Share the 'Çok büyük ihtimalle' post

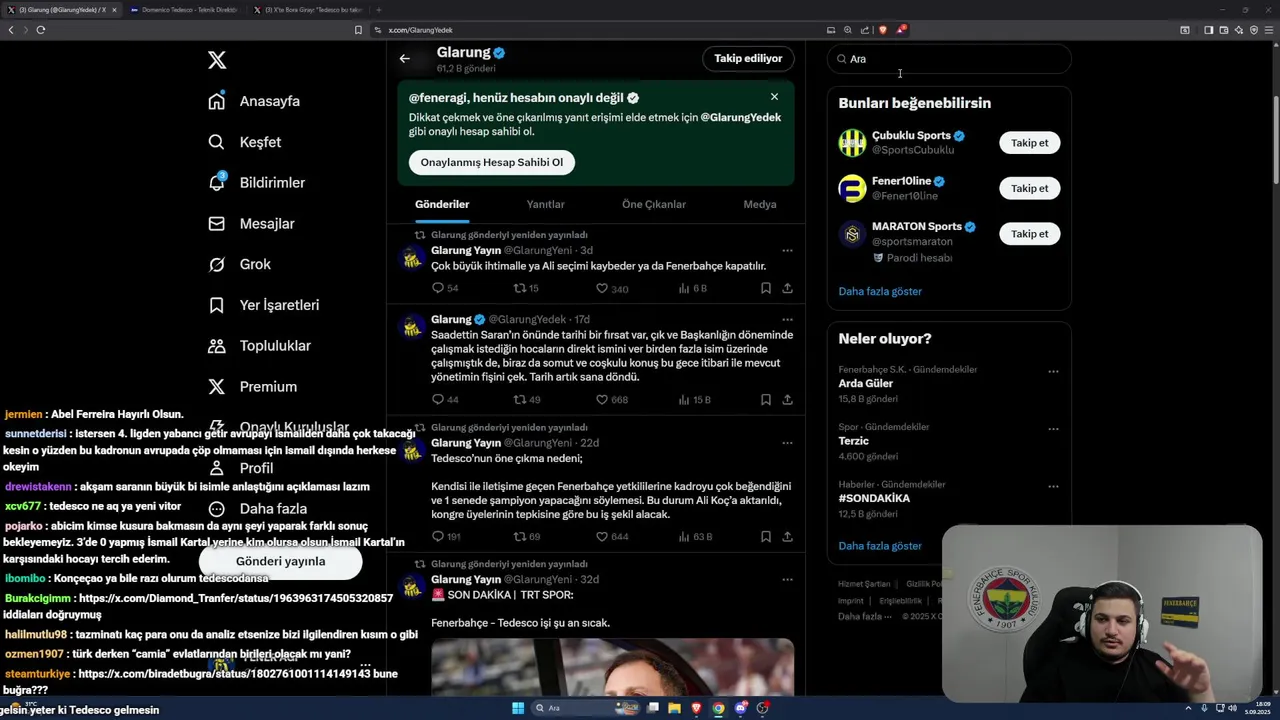click(x=787, y=288)
